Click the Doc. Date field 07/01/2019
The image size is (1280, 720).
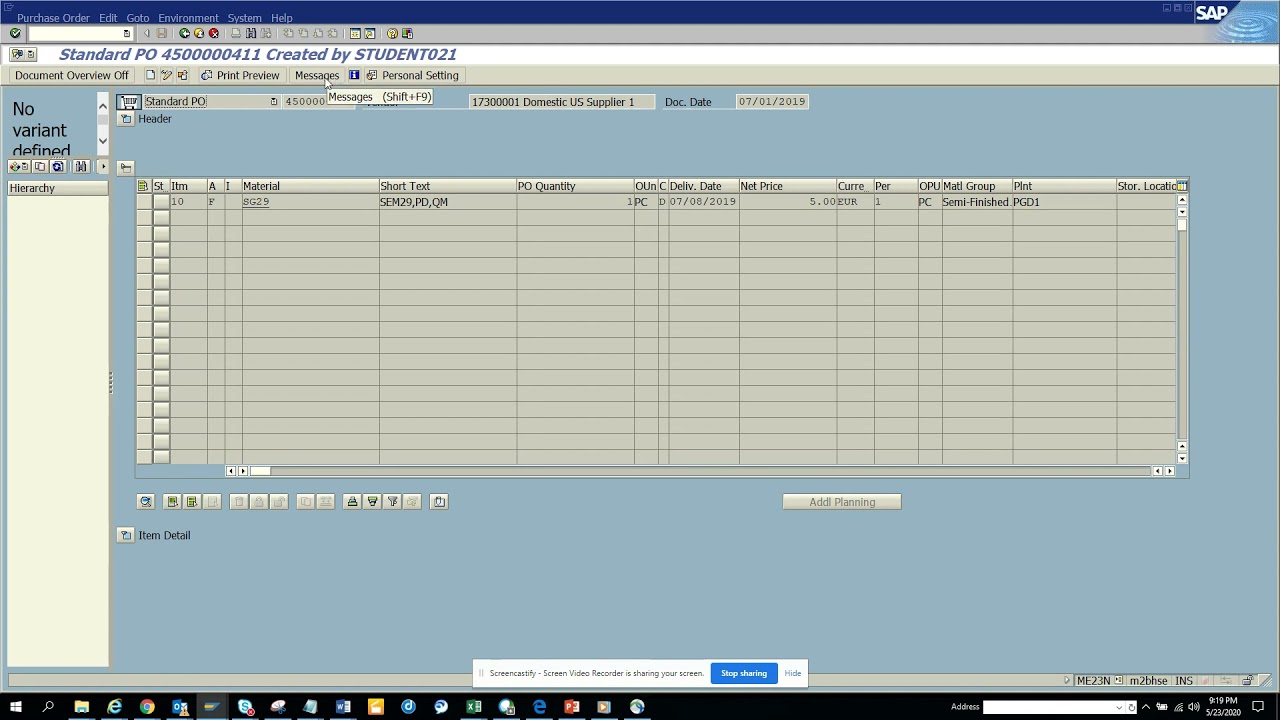point(771,102)
